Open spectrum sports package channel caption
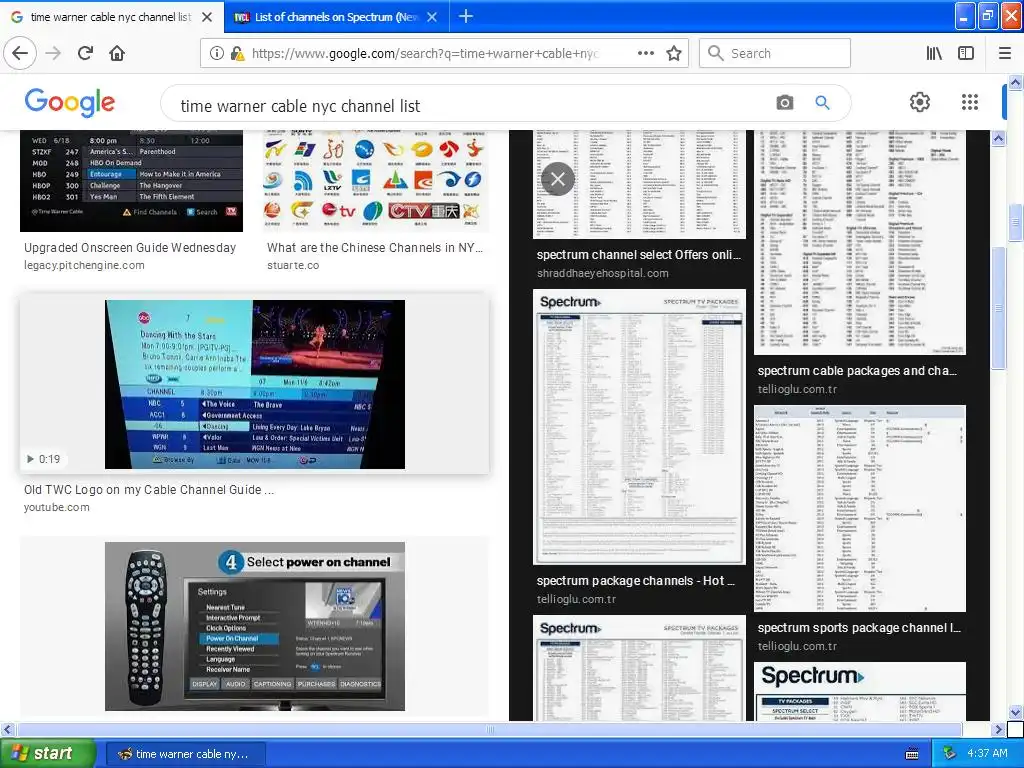This screenshot has width=1024, height=768. pyautogui.click(x=859, y=628)
